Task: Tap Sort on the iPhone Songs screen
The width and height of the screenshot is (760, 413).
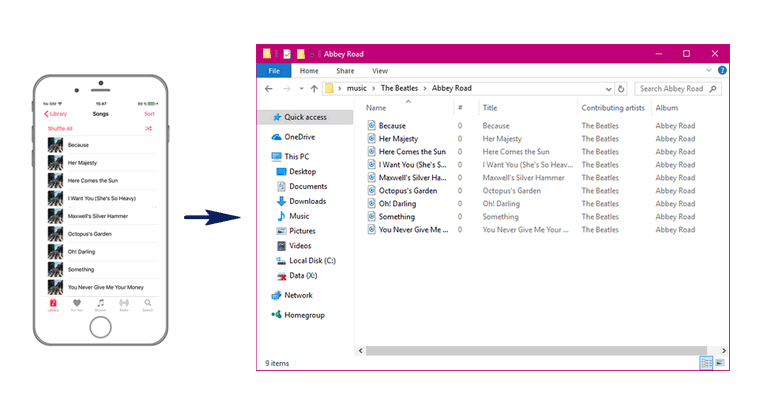Action: (149, 114)
